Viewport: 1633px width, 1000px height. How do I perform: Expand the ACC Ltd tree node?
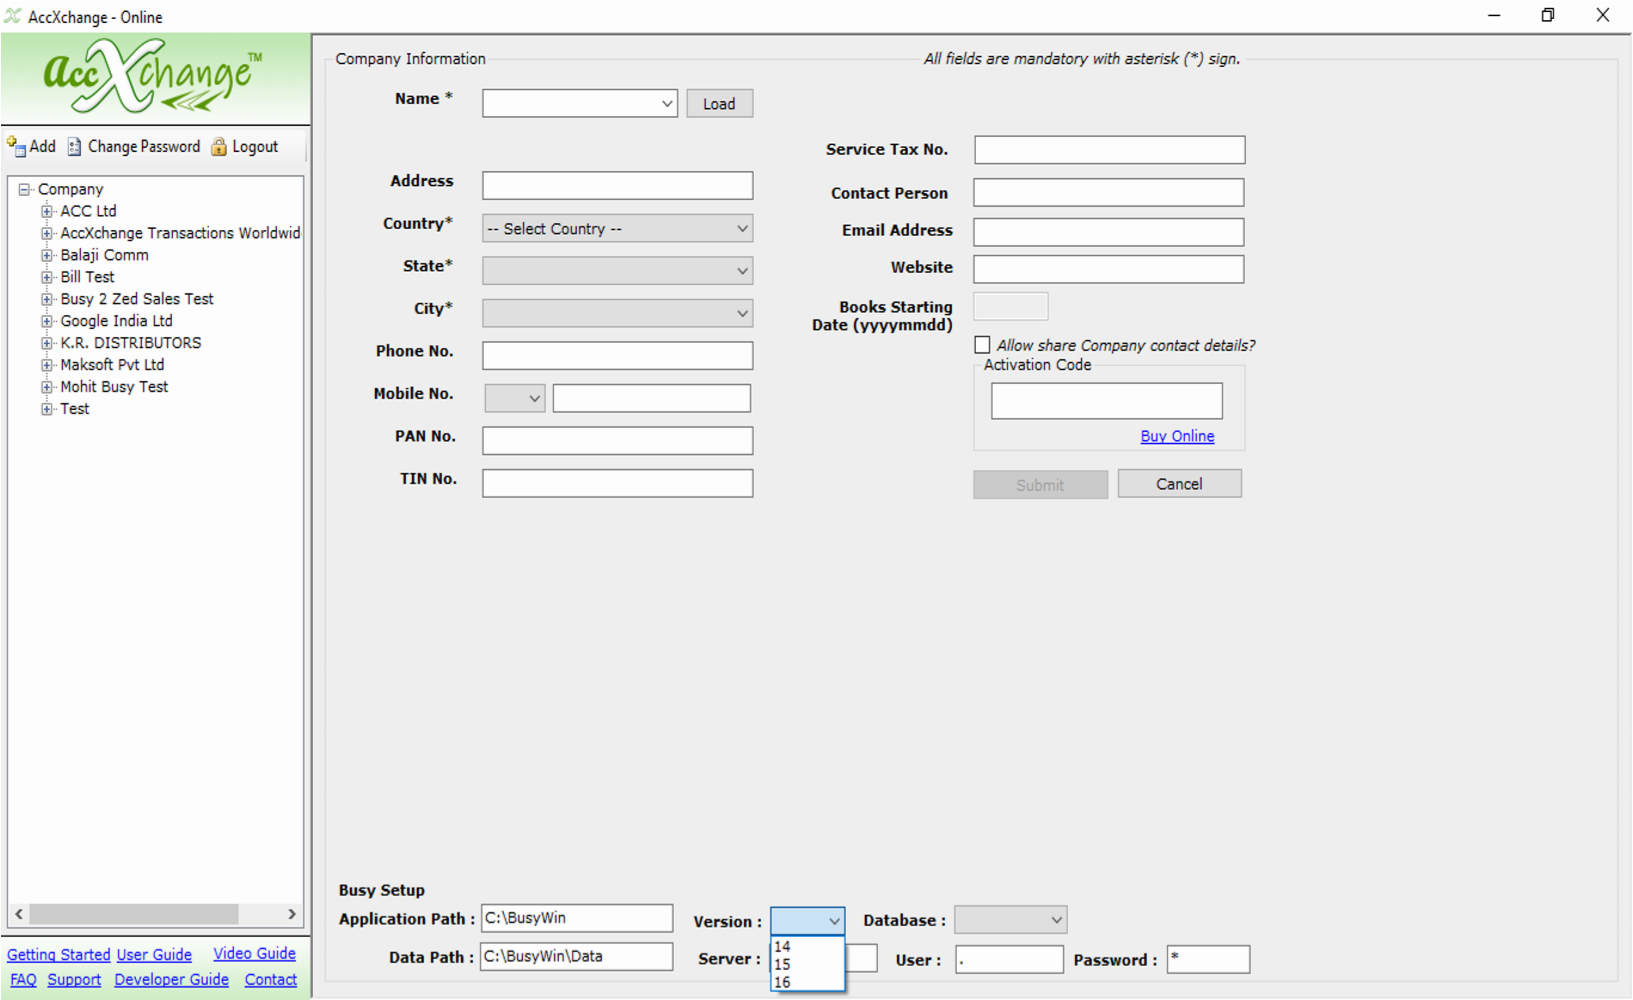tap(46, 211)
